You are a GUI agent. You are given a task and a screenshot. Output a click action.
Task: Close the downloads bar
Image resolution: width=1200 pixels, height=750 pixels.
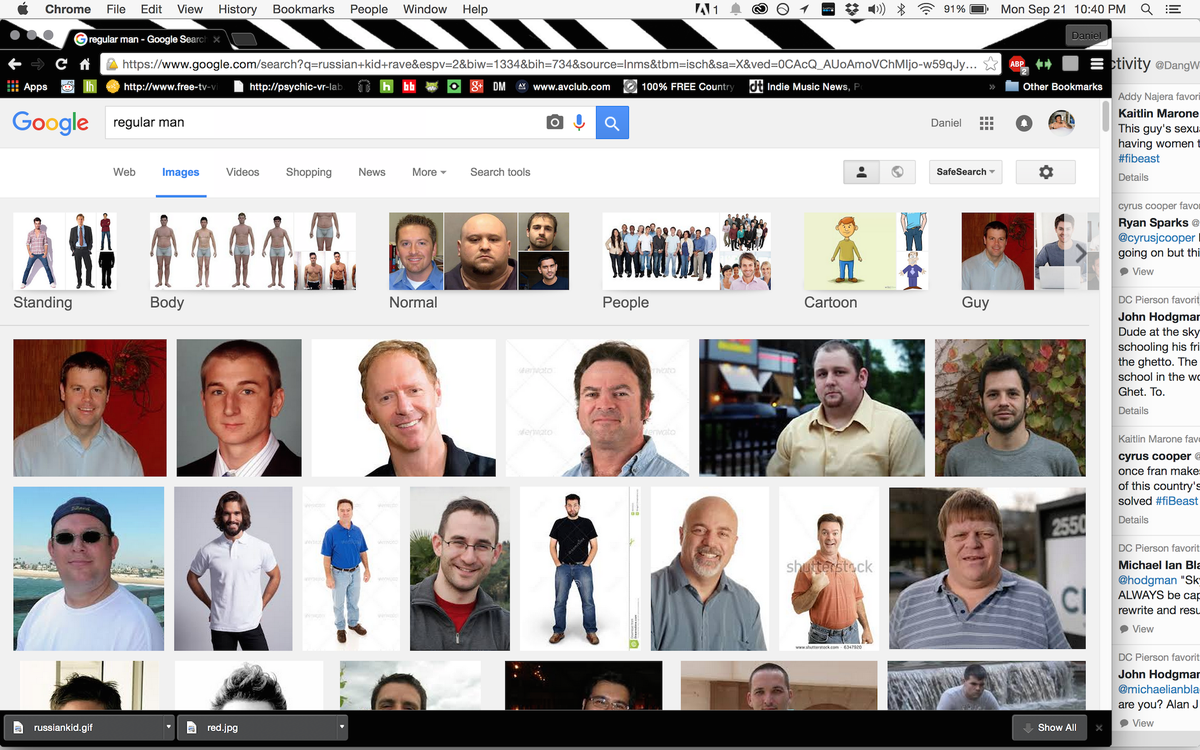(1099, 728)
